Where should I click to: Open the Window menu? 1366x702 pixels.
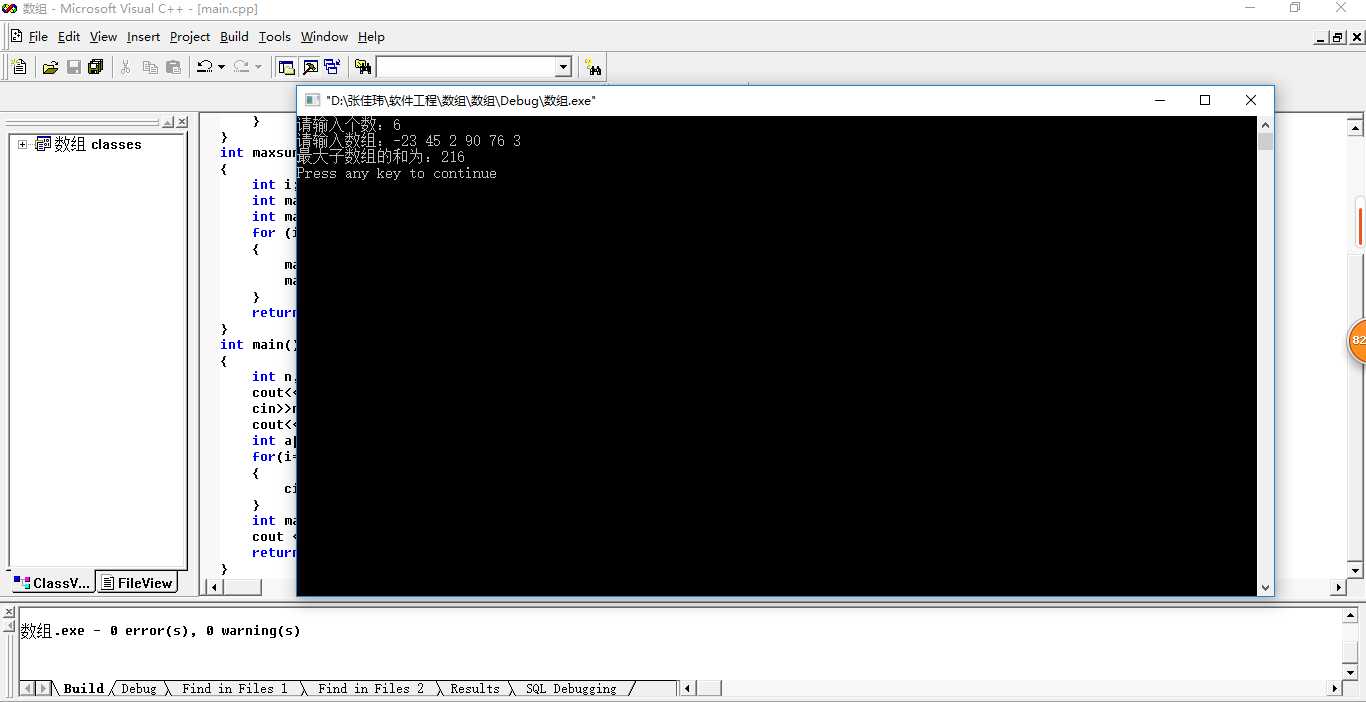tap(324, 36)
